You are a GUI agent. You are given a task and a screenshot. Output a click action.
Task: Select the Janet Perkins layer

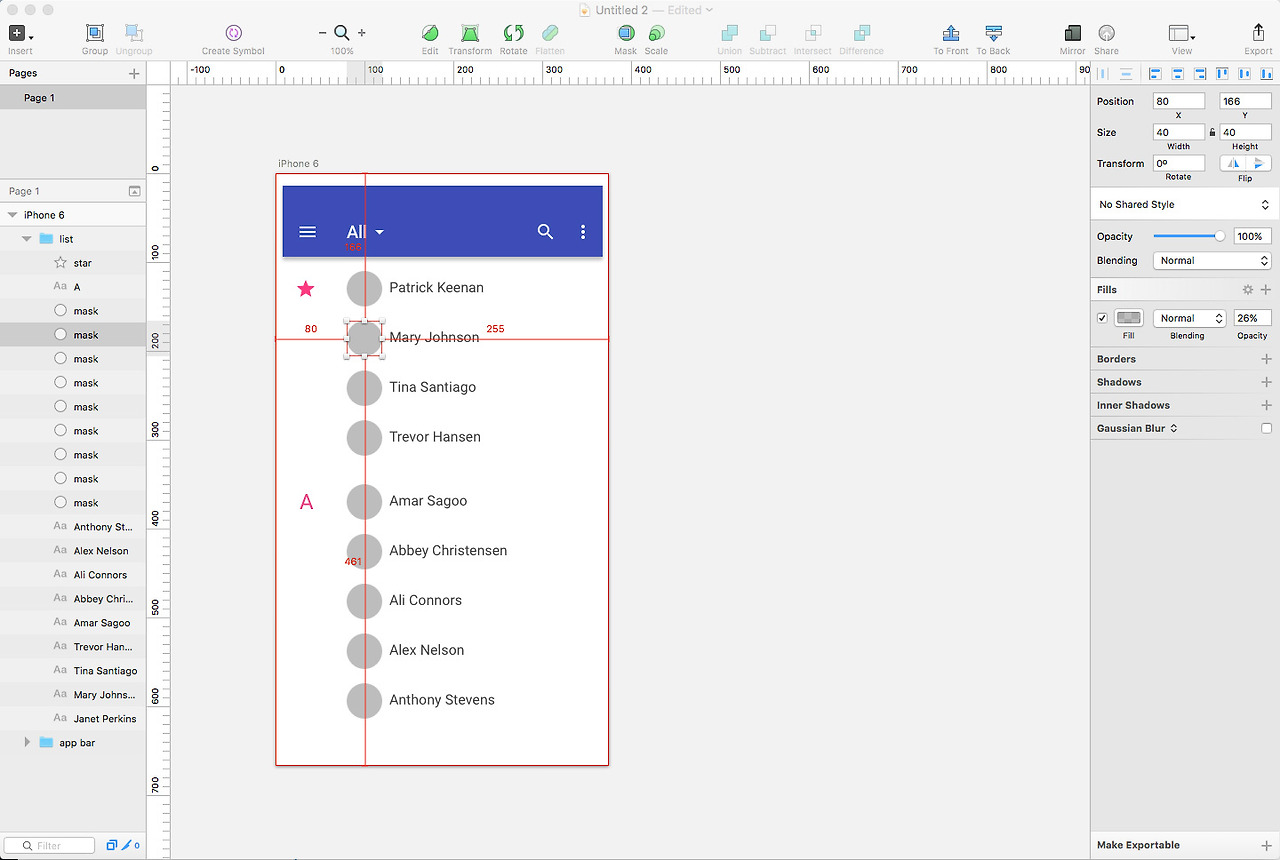73,719
